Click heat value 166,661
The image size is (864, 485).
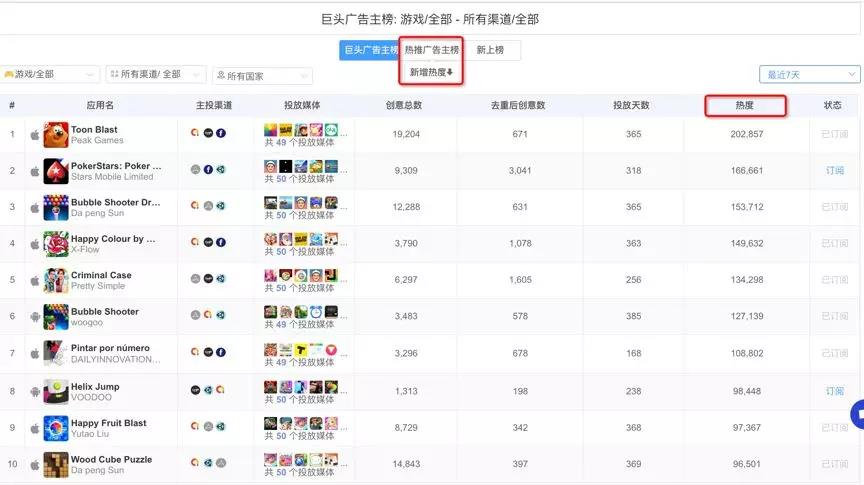pyautogui.click(x=747, y=171)
